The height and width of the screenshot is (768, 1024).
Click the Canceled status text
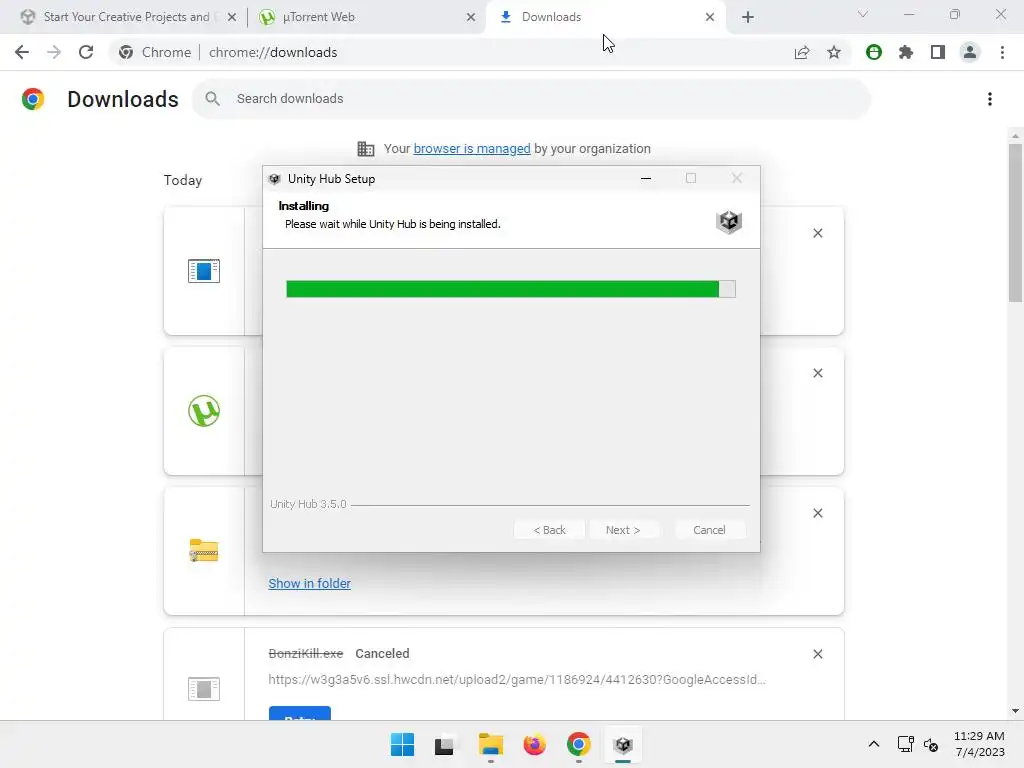pos(382,654)
